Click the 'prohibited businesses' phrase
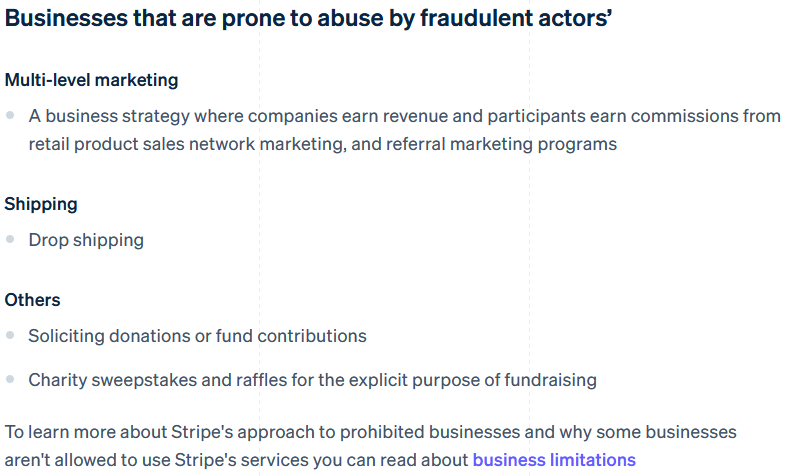 coord(430,432)
